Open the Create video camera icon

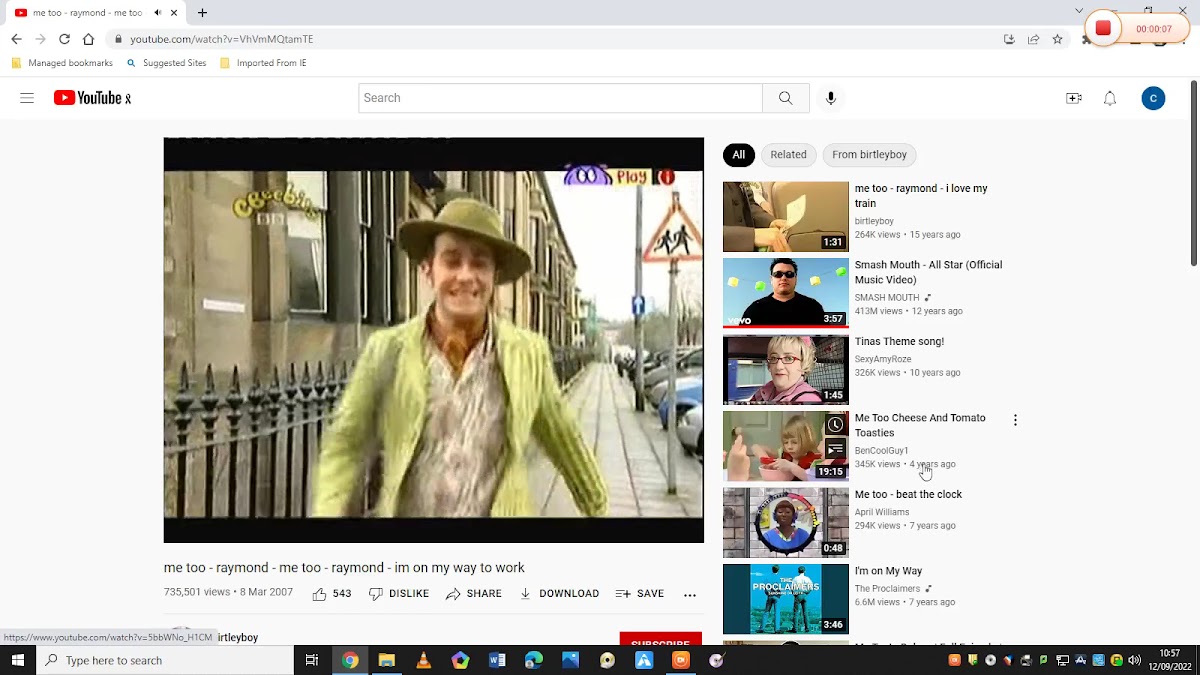point(1074,98)
